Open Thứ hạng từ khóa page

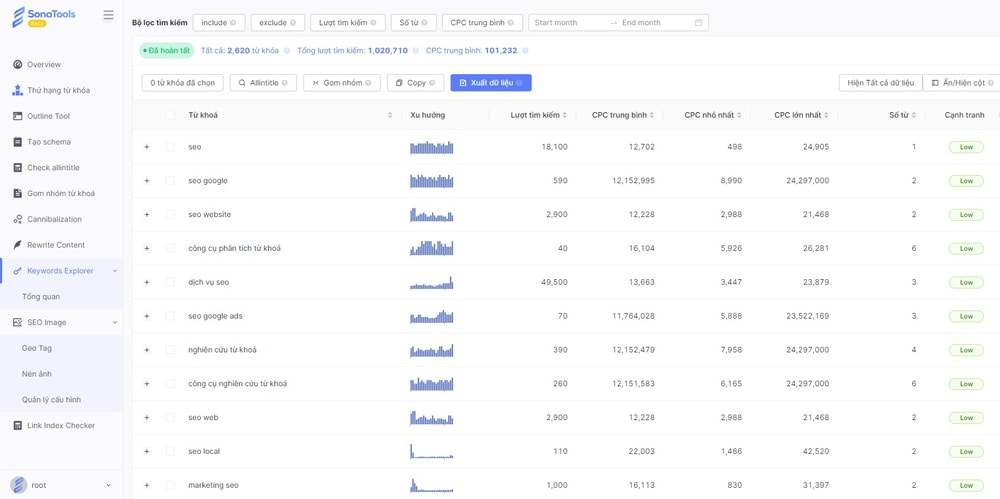tap(58, 91)
